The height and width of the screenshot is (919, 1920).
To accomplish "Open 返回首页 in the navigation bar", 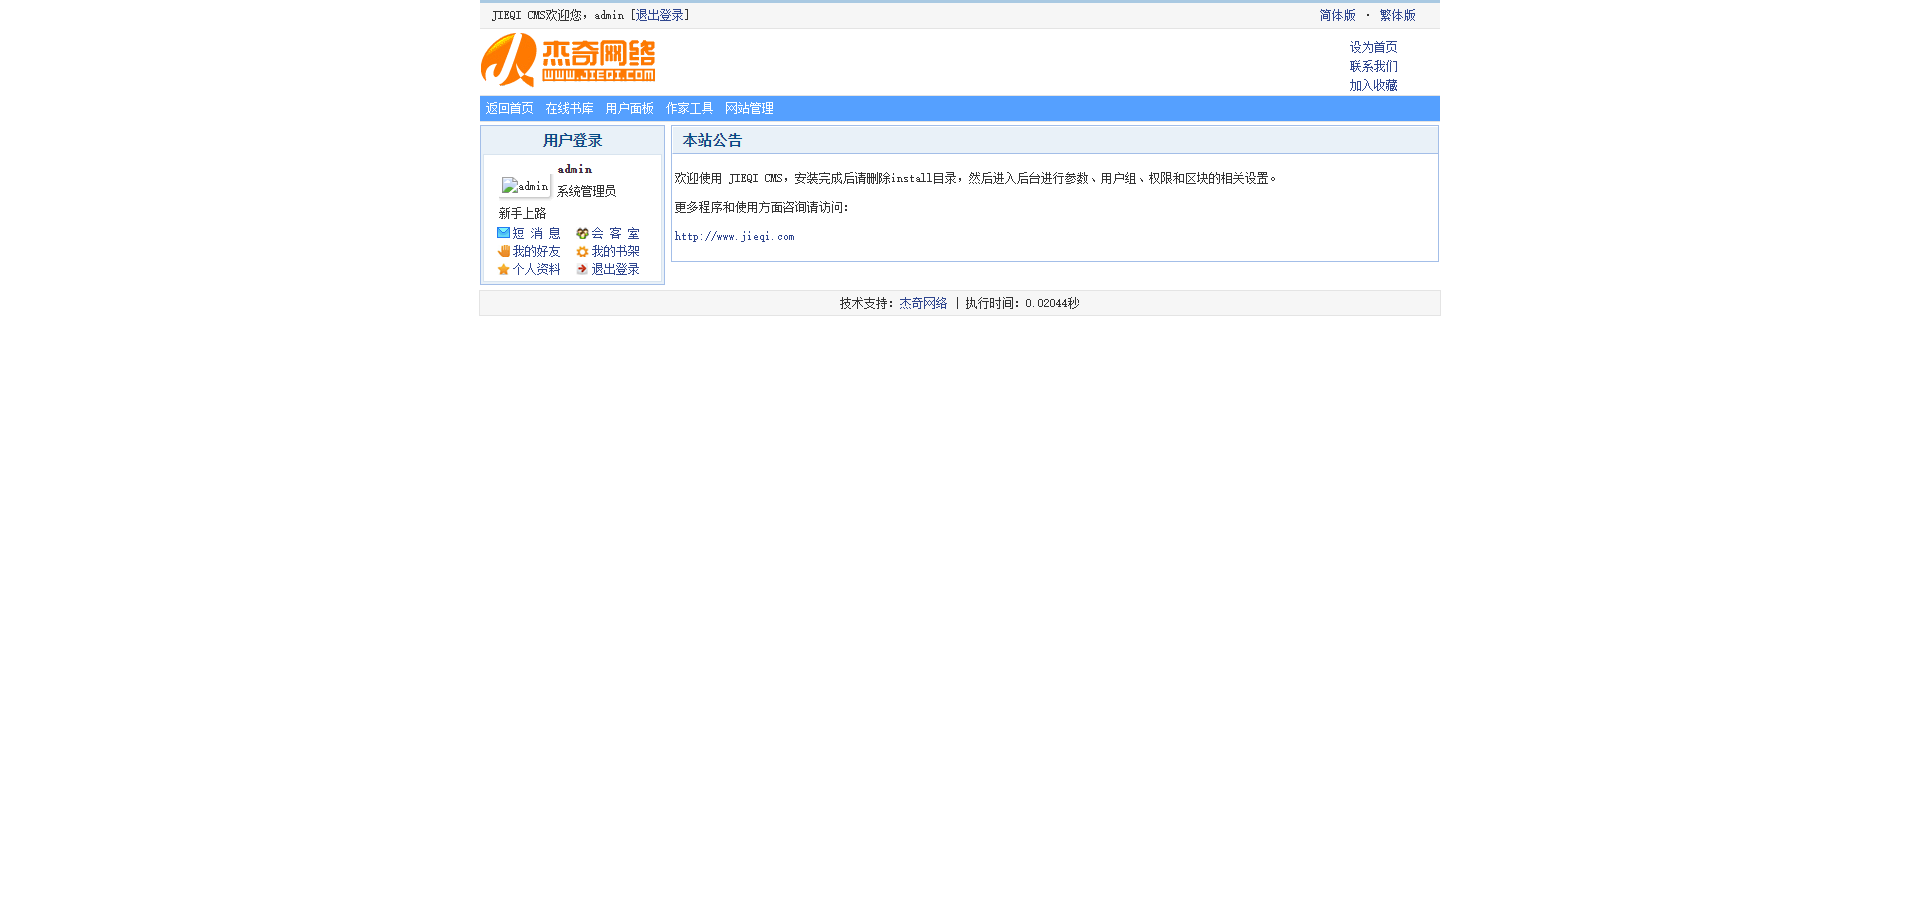I will [x=509, y=109].
